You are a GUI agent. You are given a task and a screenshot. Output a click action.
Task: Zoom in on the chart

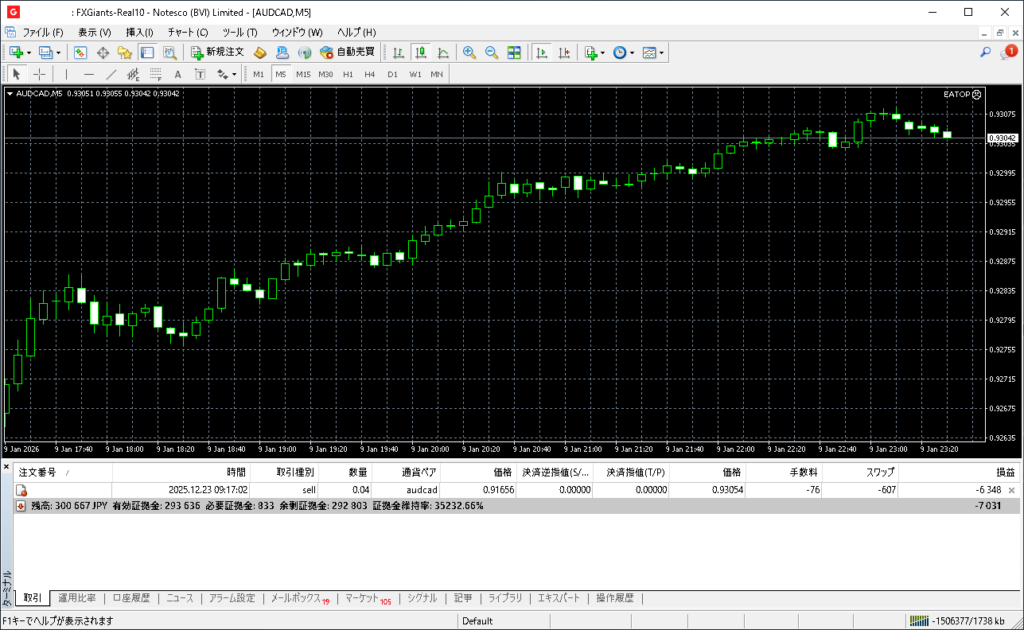pyautogui.click(x=468, y=52)
